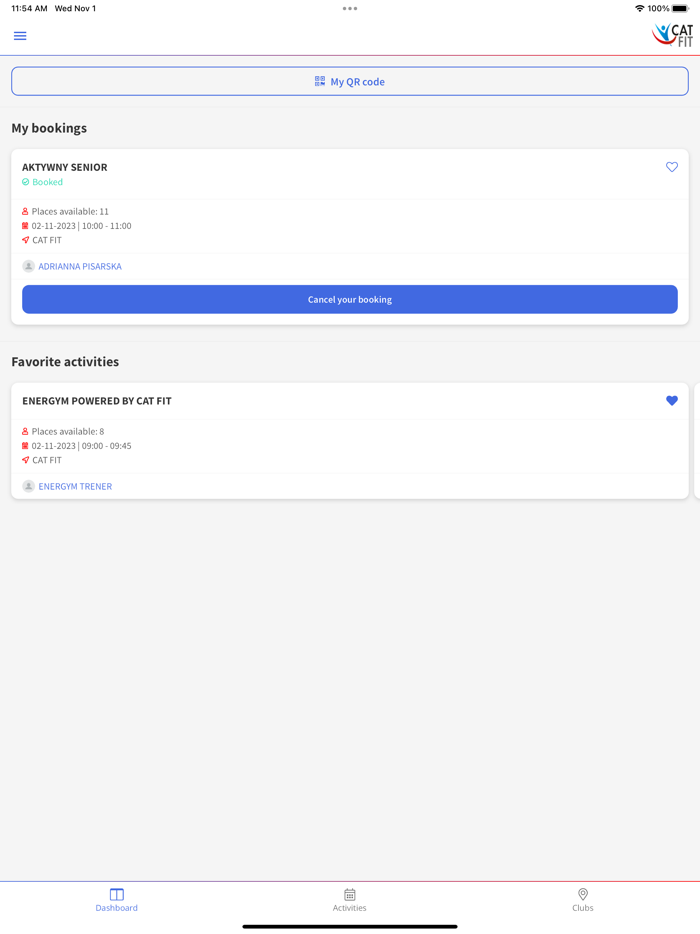Image resolution: width=700 pixels, height=934 pixels.
Task: Tap the QR code icon
Action: [x=320, y=81]
